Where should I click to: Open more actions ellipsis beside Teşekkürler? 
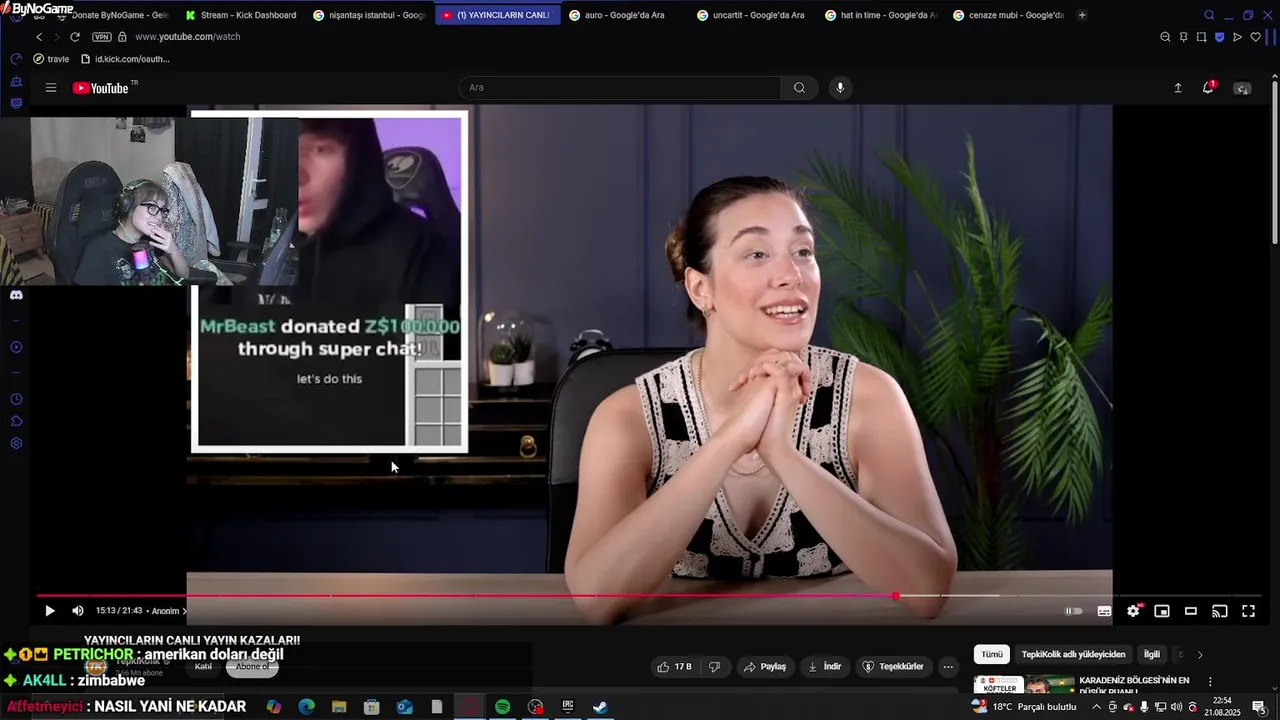pos(948,667)
